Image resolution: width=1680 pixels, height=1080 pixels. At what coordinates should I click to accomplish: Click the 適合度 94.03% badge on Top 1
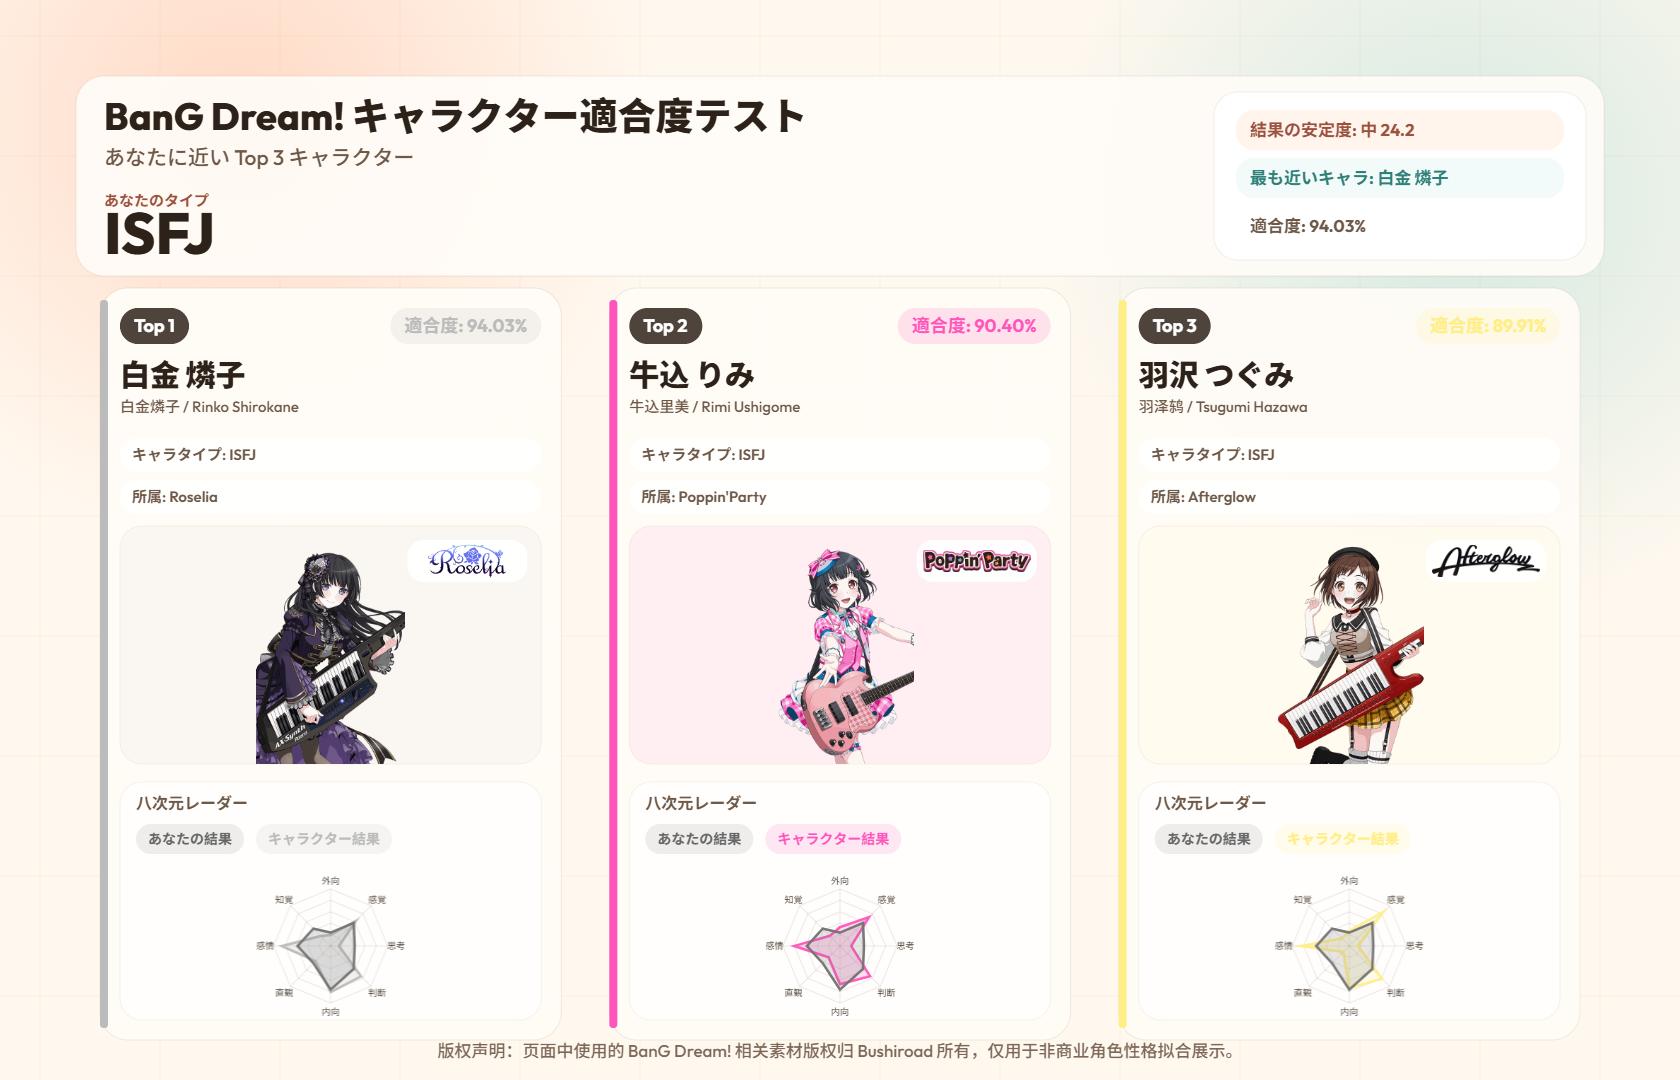coord(466,326)
